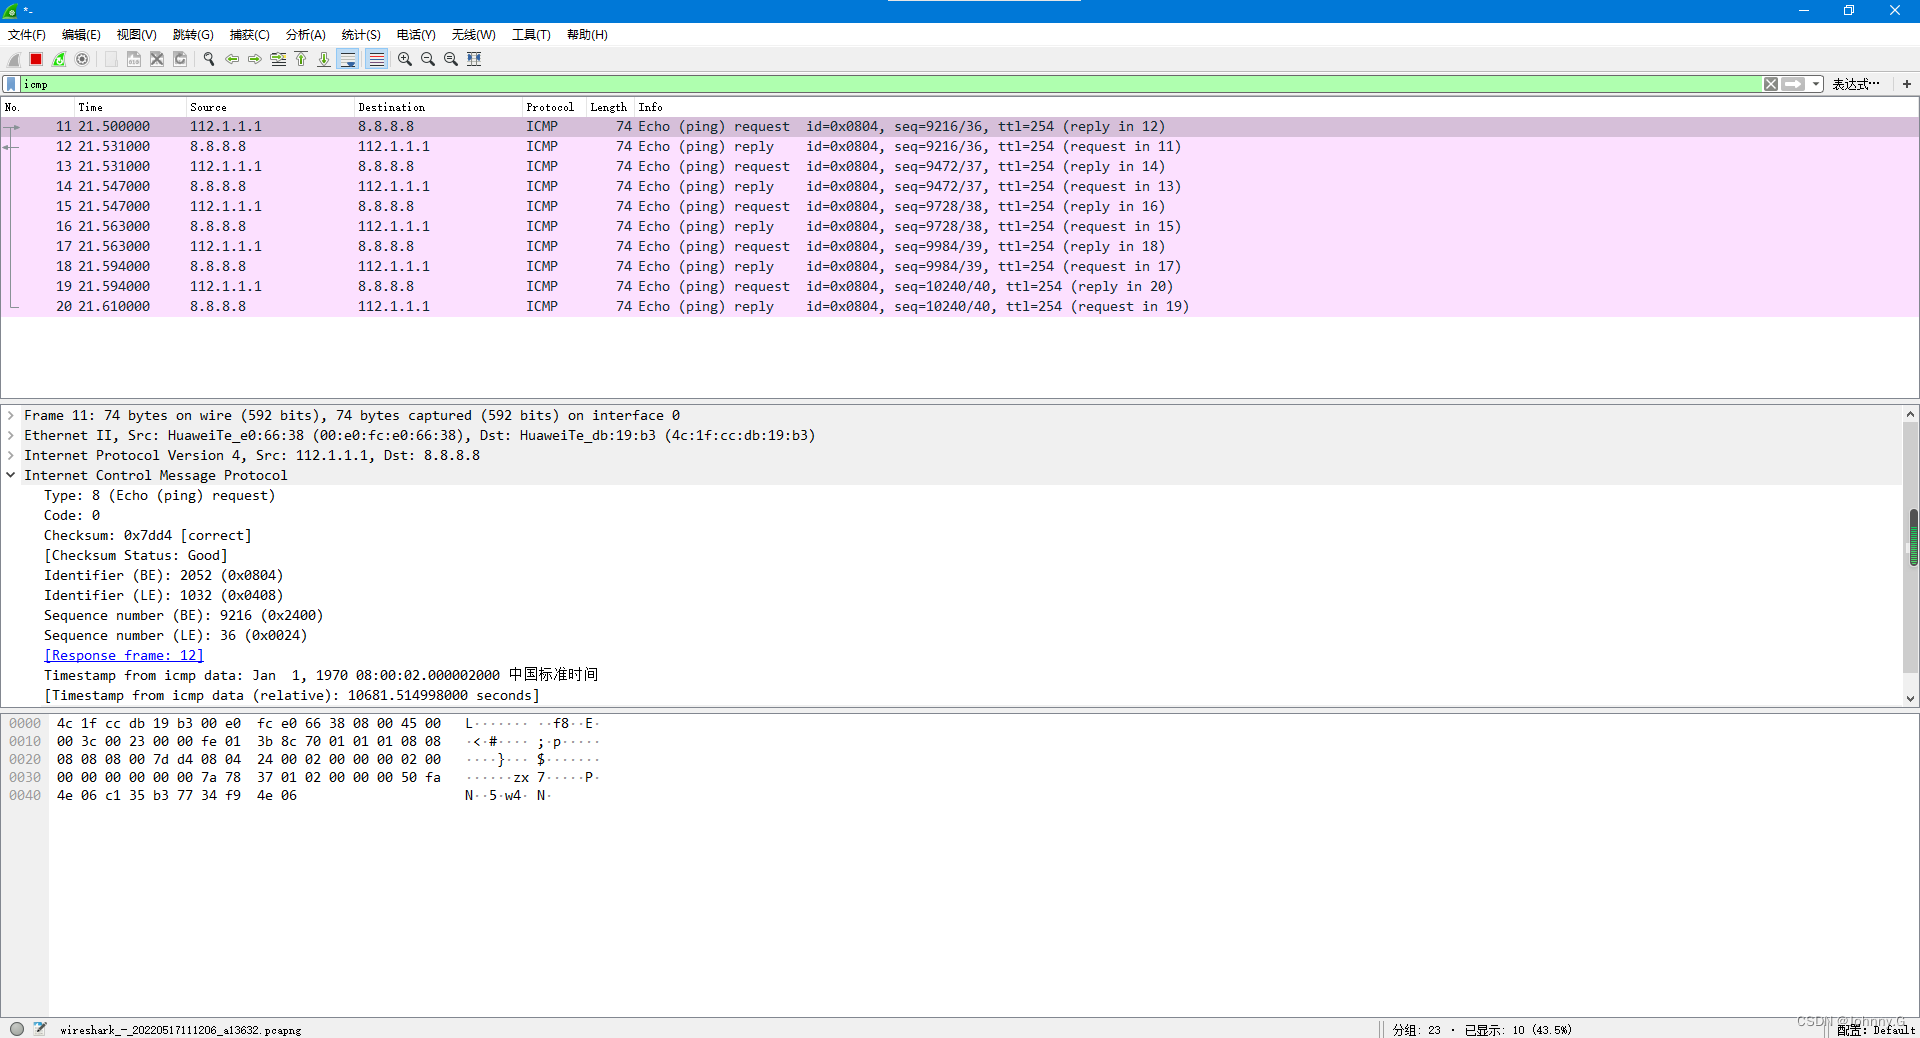This screenshot has width=1920, height=1038.
Task: Sort by the Protocol column header
Action: (x=554, y=107)
